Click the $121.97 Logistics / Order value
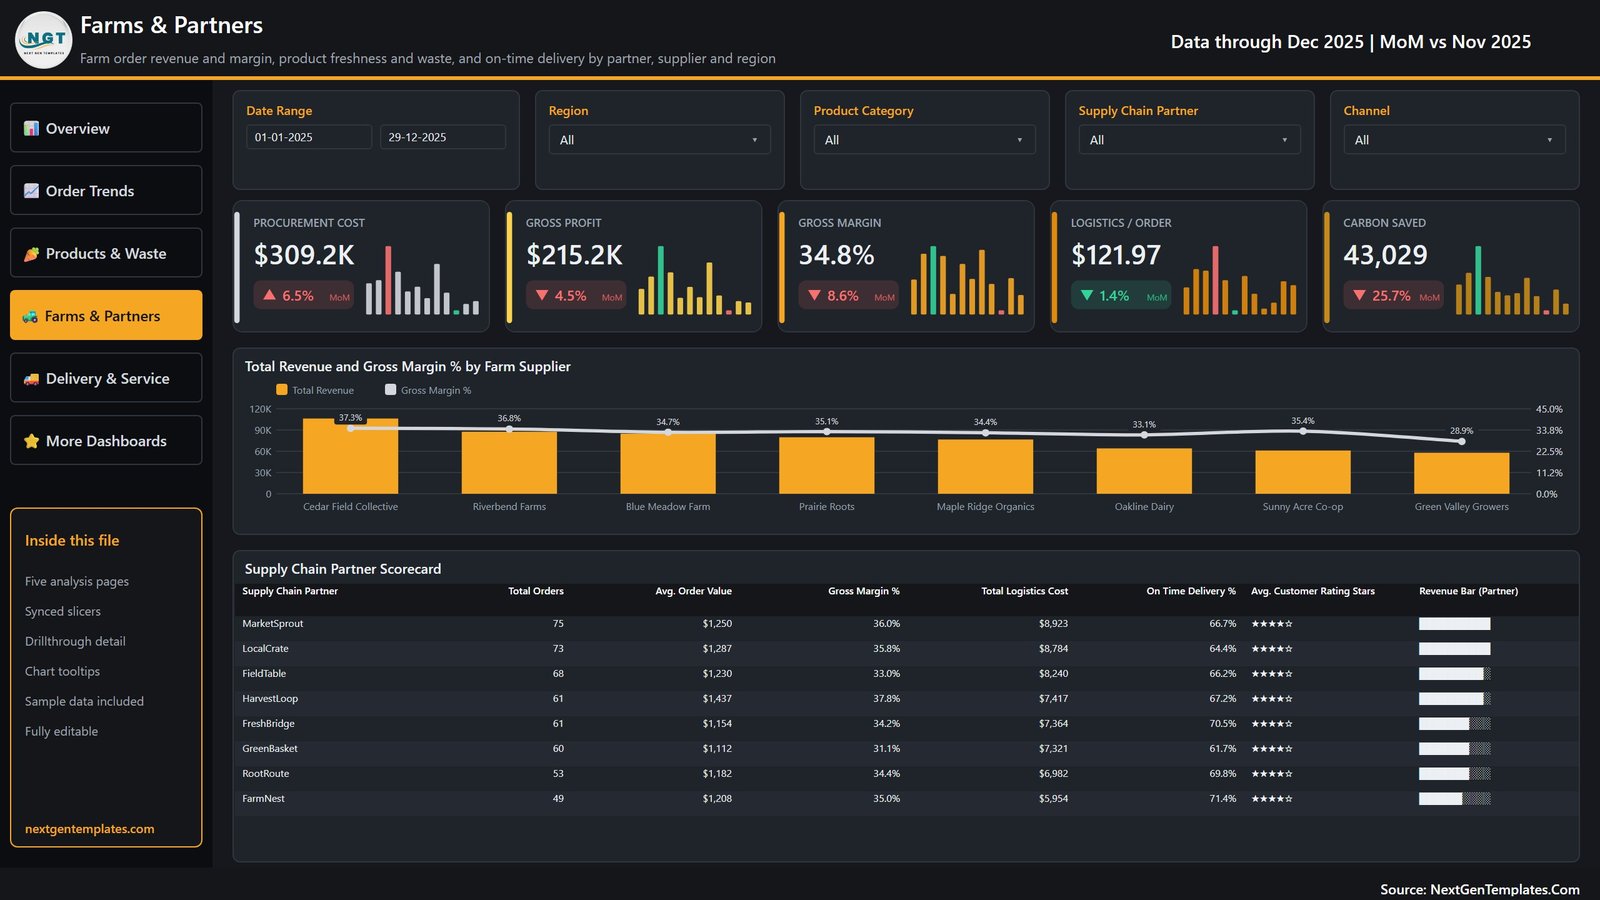This screenshot has height=900, width=1600. coord(1116,255)
